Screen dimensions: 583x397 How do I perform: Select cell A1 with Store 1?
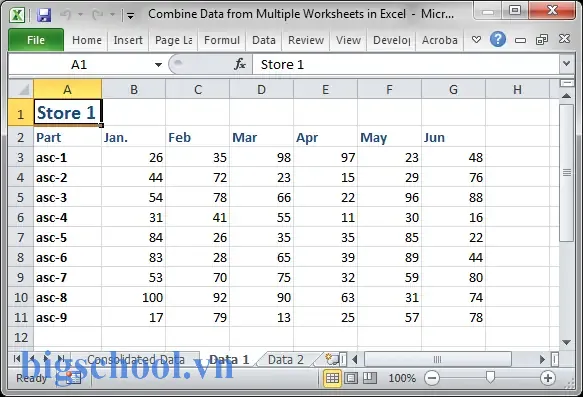[67, 112]
